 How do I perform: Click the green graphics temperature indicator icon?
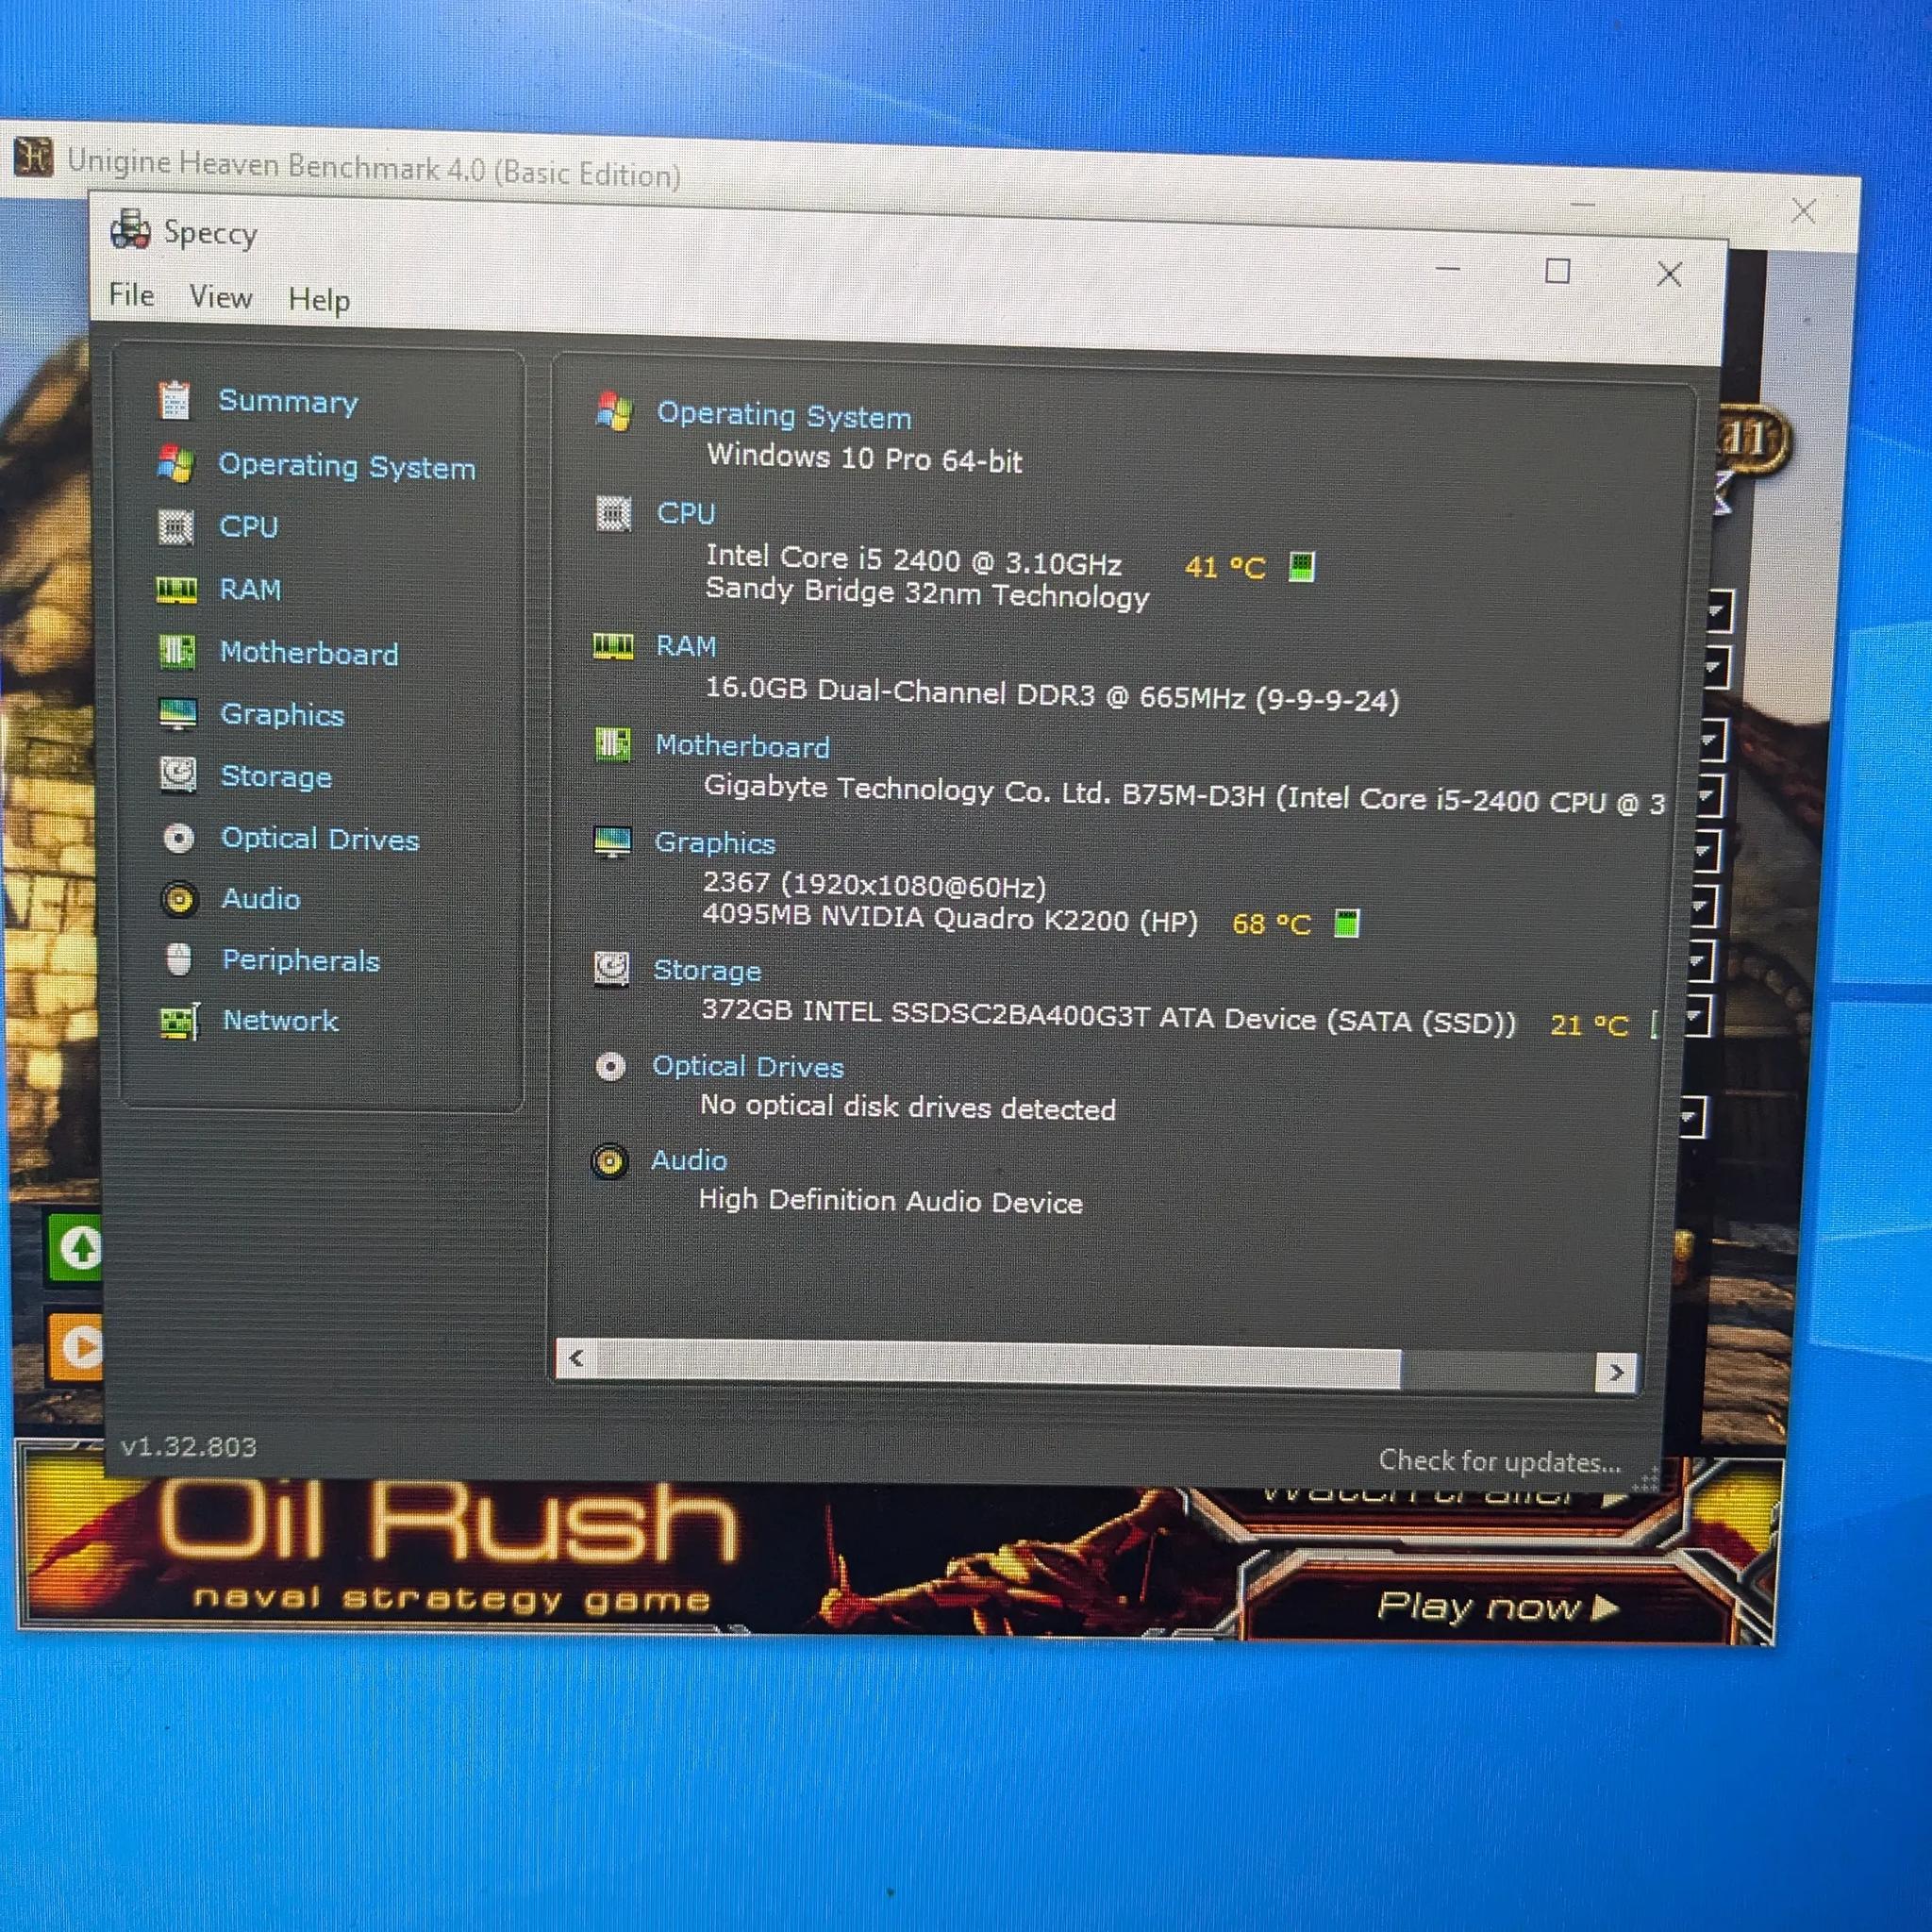(x=1347, y=923)
